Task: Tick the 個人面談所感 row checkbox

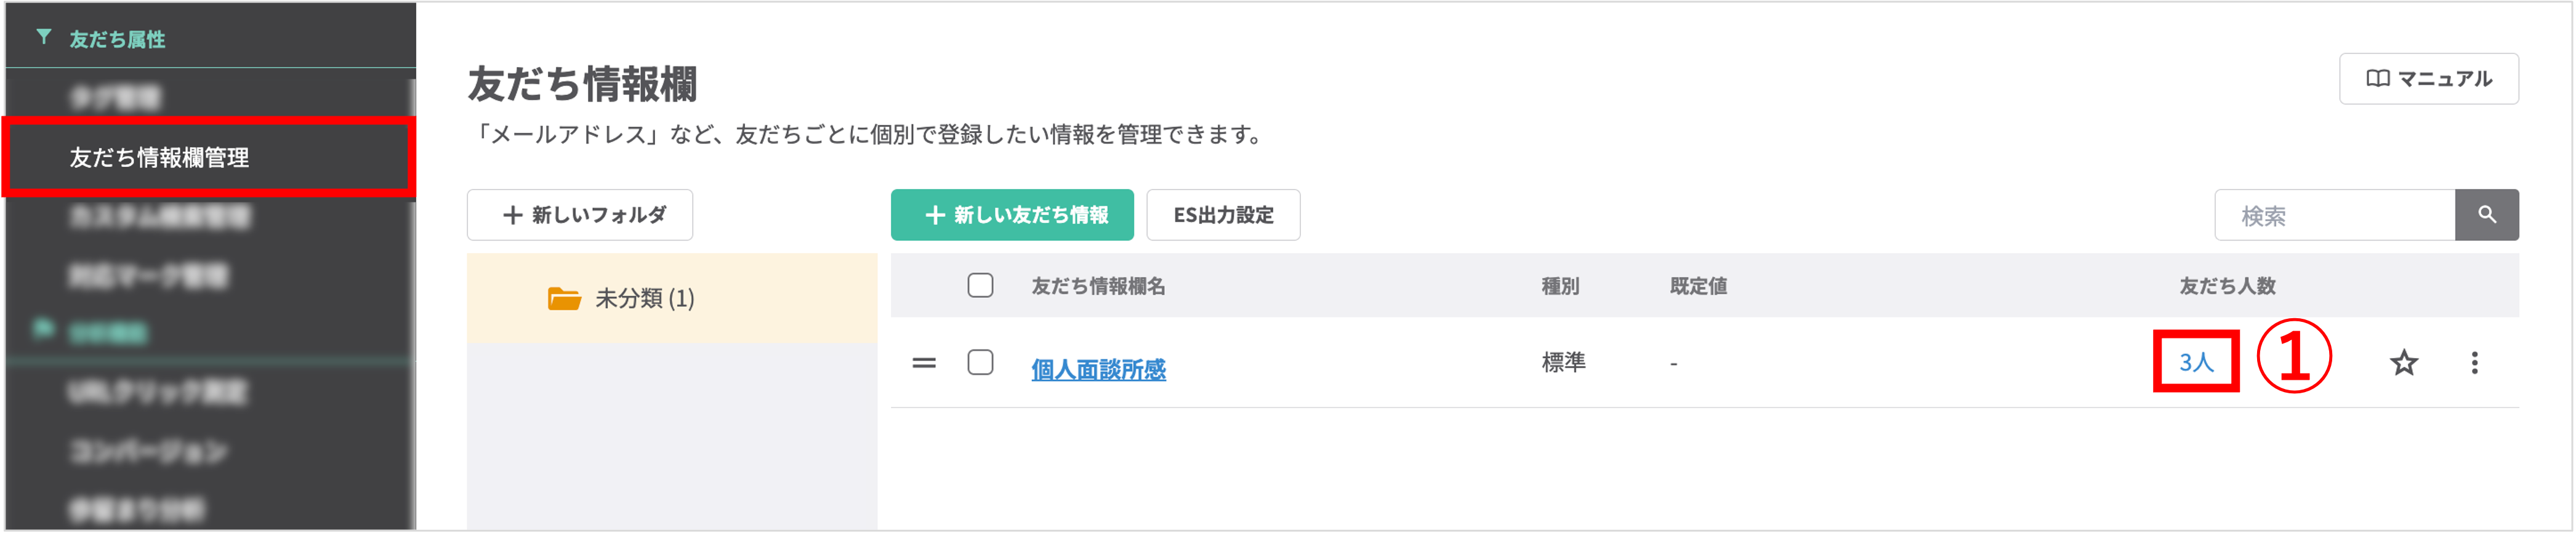Action: pyautogui.click(x=980, y=362)
